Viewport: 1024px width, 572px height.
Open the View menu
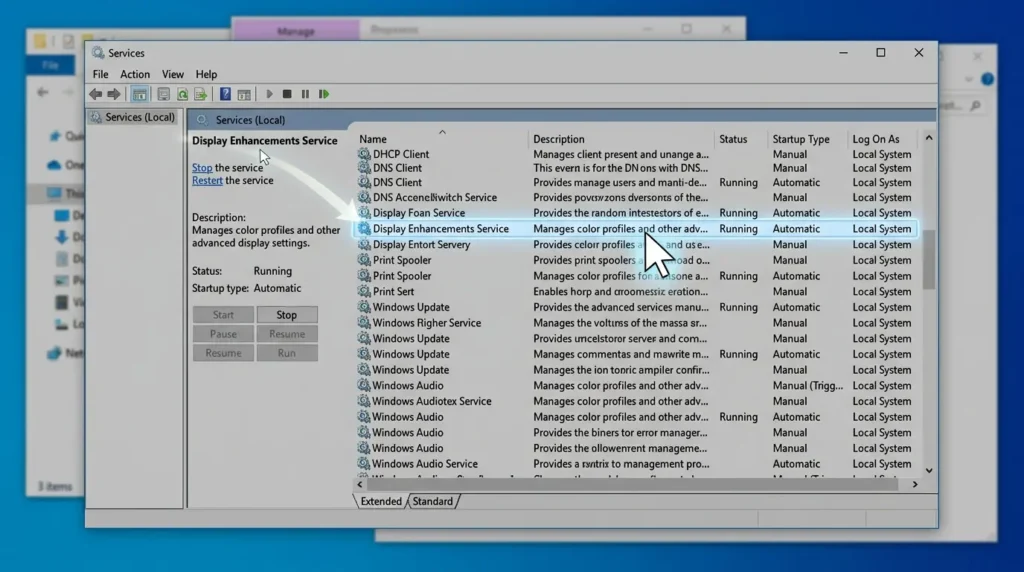(x=172, y=74)
